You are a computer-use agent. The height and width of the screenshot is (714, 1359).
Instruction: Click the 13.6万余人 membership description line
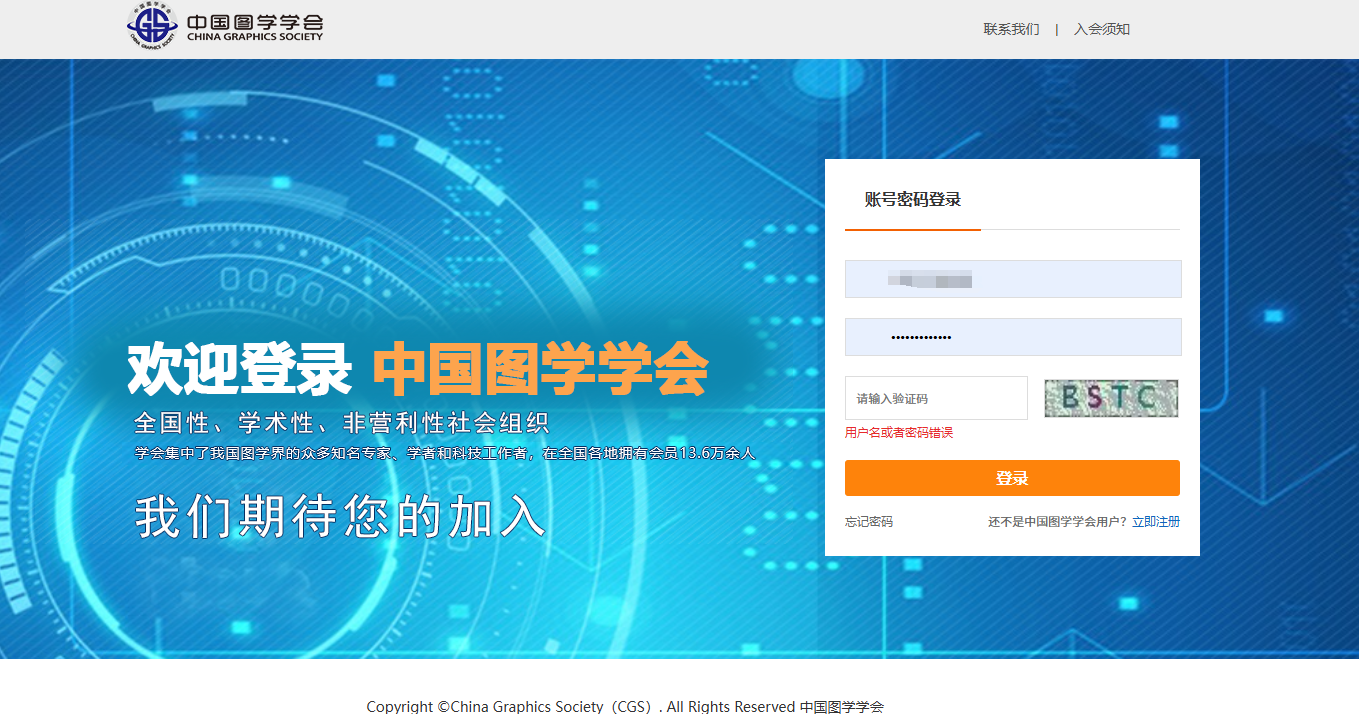pyautogui.click(x=445, y=453)
